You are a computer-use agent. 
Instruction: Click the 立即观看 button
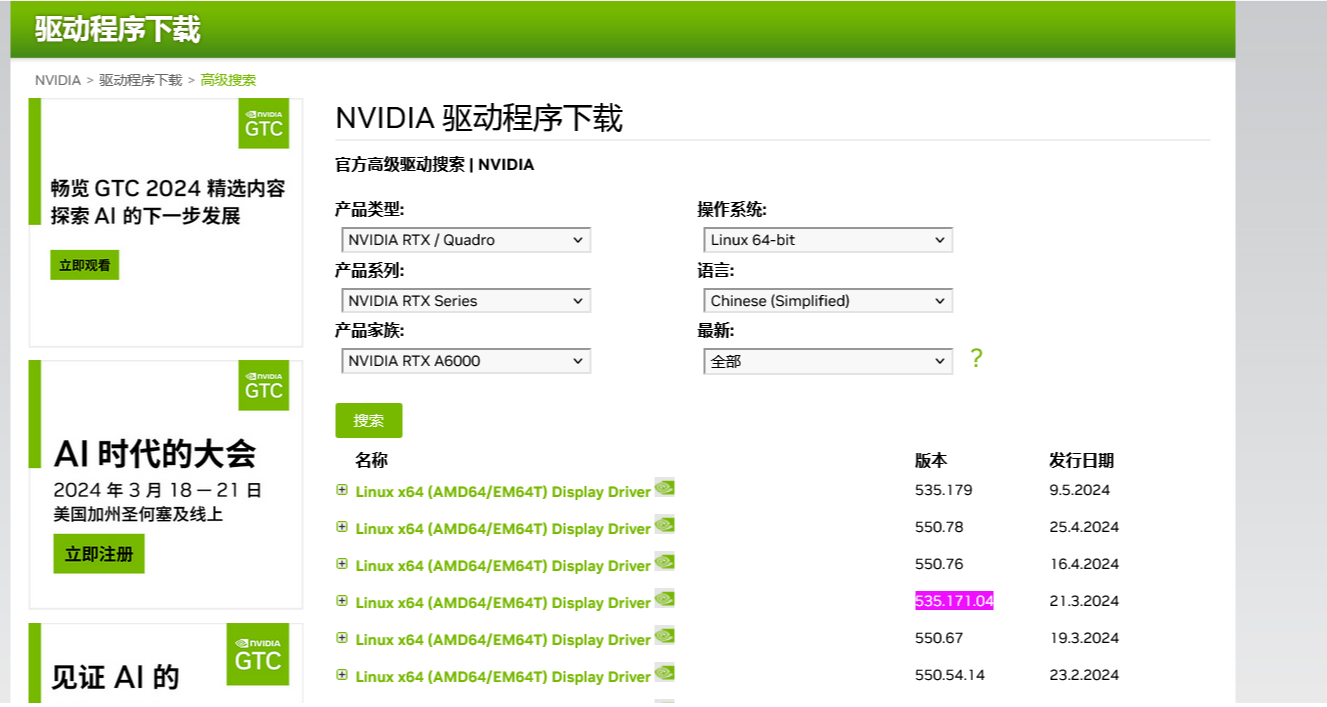(85, 265)
